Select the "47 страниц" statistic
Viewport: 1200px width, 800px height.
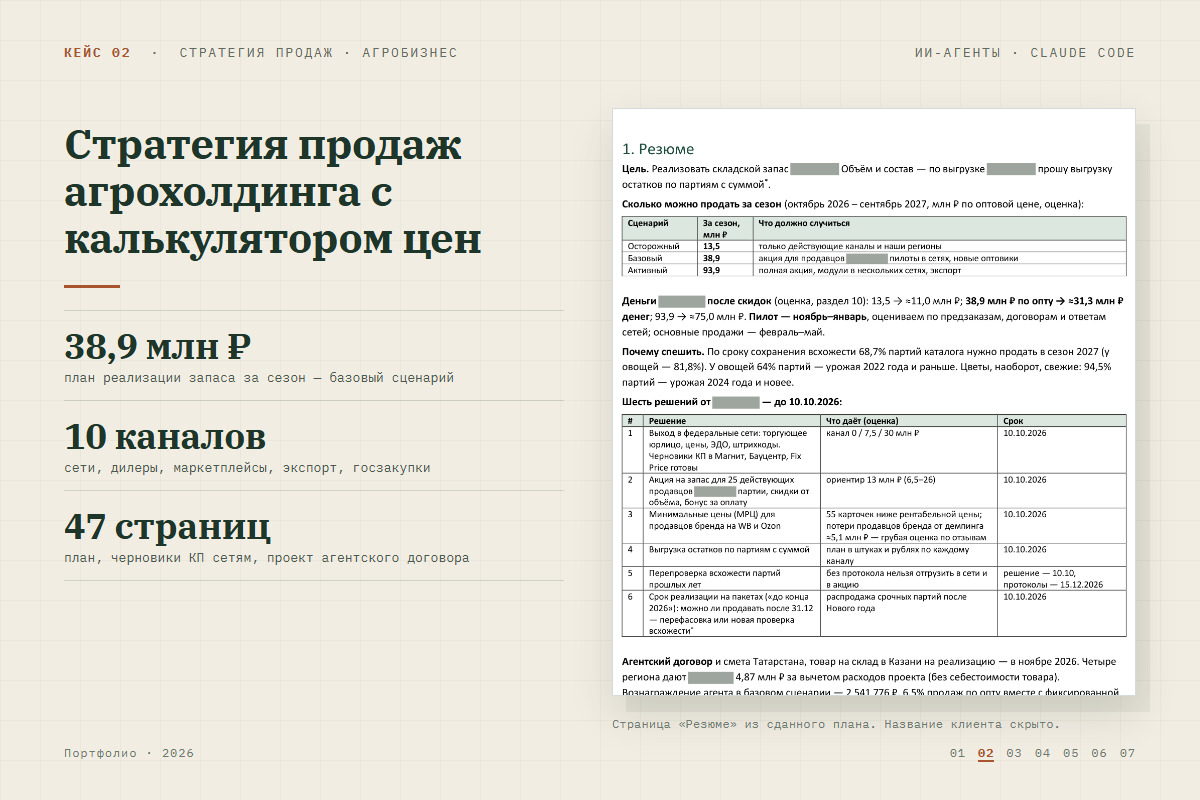coord(167,527)
